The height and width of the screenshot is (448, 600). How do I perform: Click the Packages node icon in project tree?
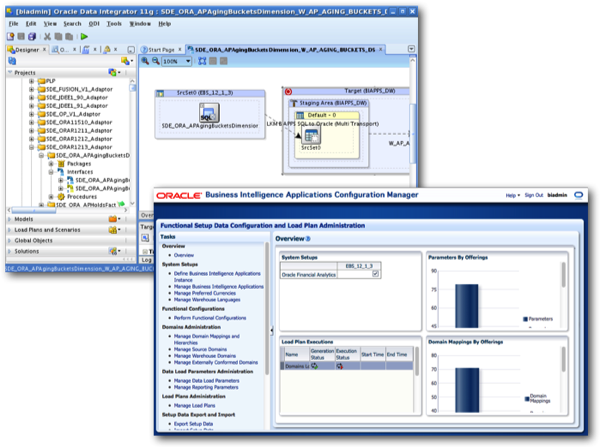(61, 164)
